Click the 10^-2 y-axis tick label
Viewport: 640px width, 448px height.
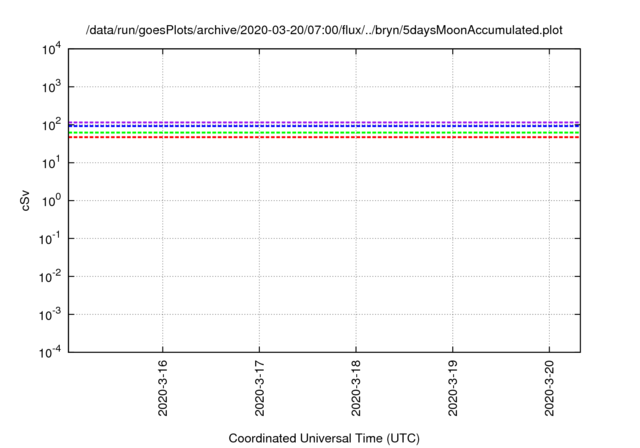50,277
